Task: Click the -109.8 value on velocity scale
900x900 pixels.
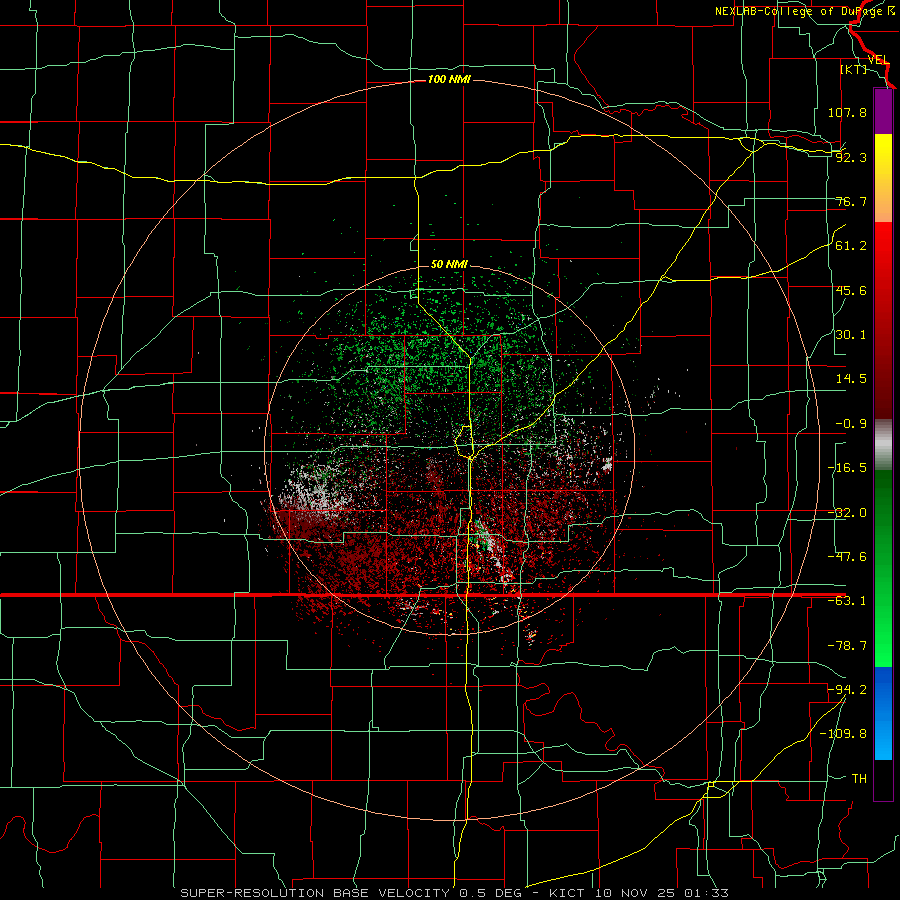Action: coord(843,734)
